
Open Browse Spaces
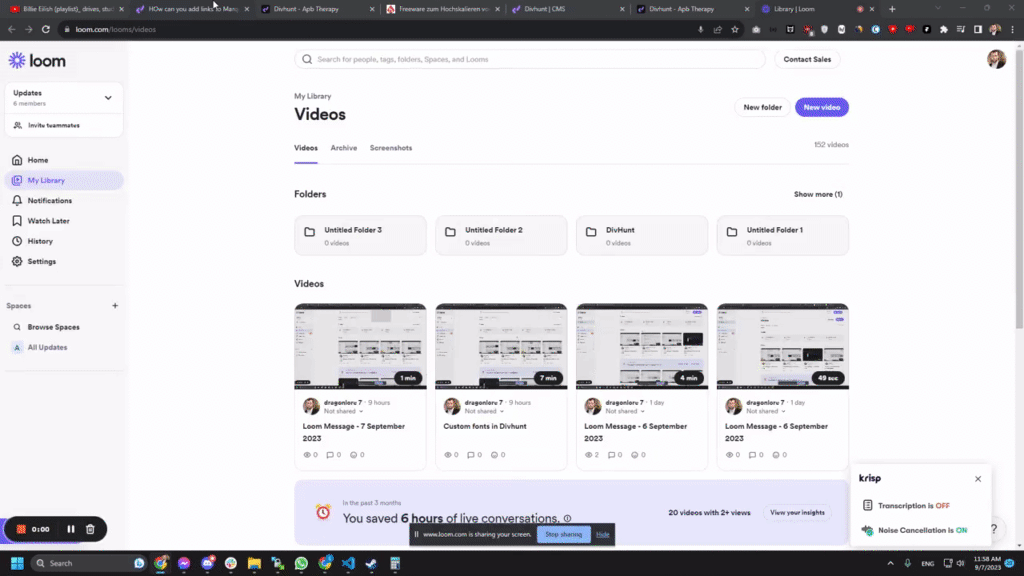53,327
